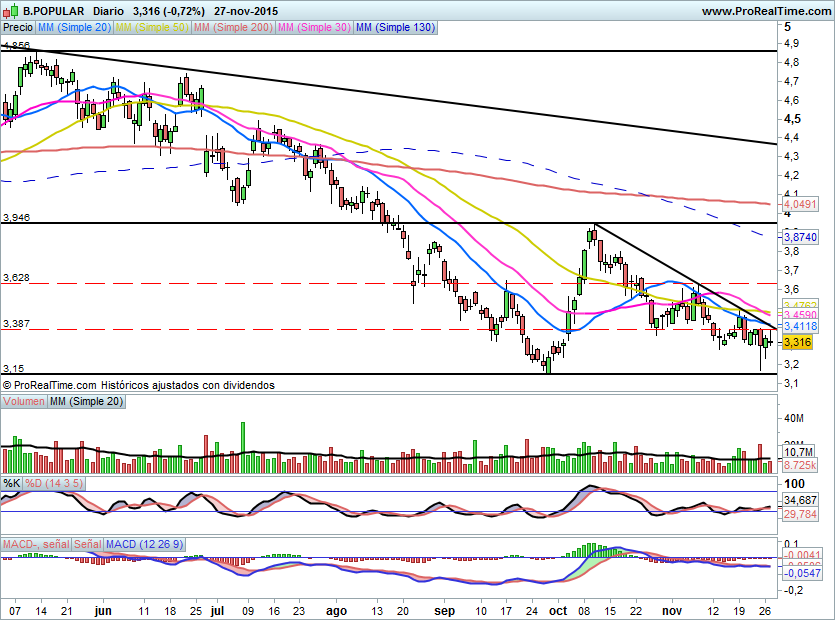The width and height of the screenshot is (835, 620).
Task: Select the %D (14 3 5) stochastic label
Action: click(x=54, y=484)
